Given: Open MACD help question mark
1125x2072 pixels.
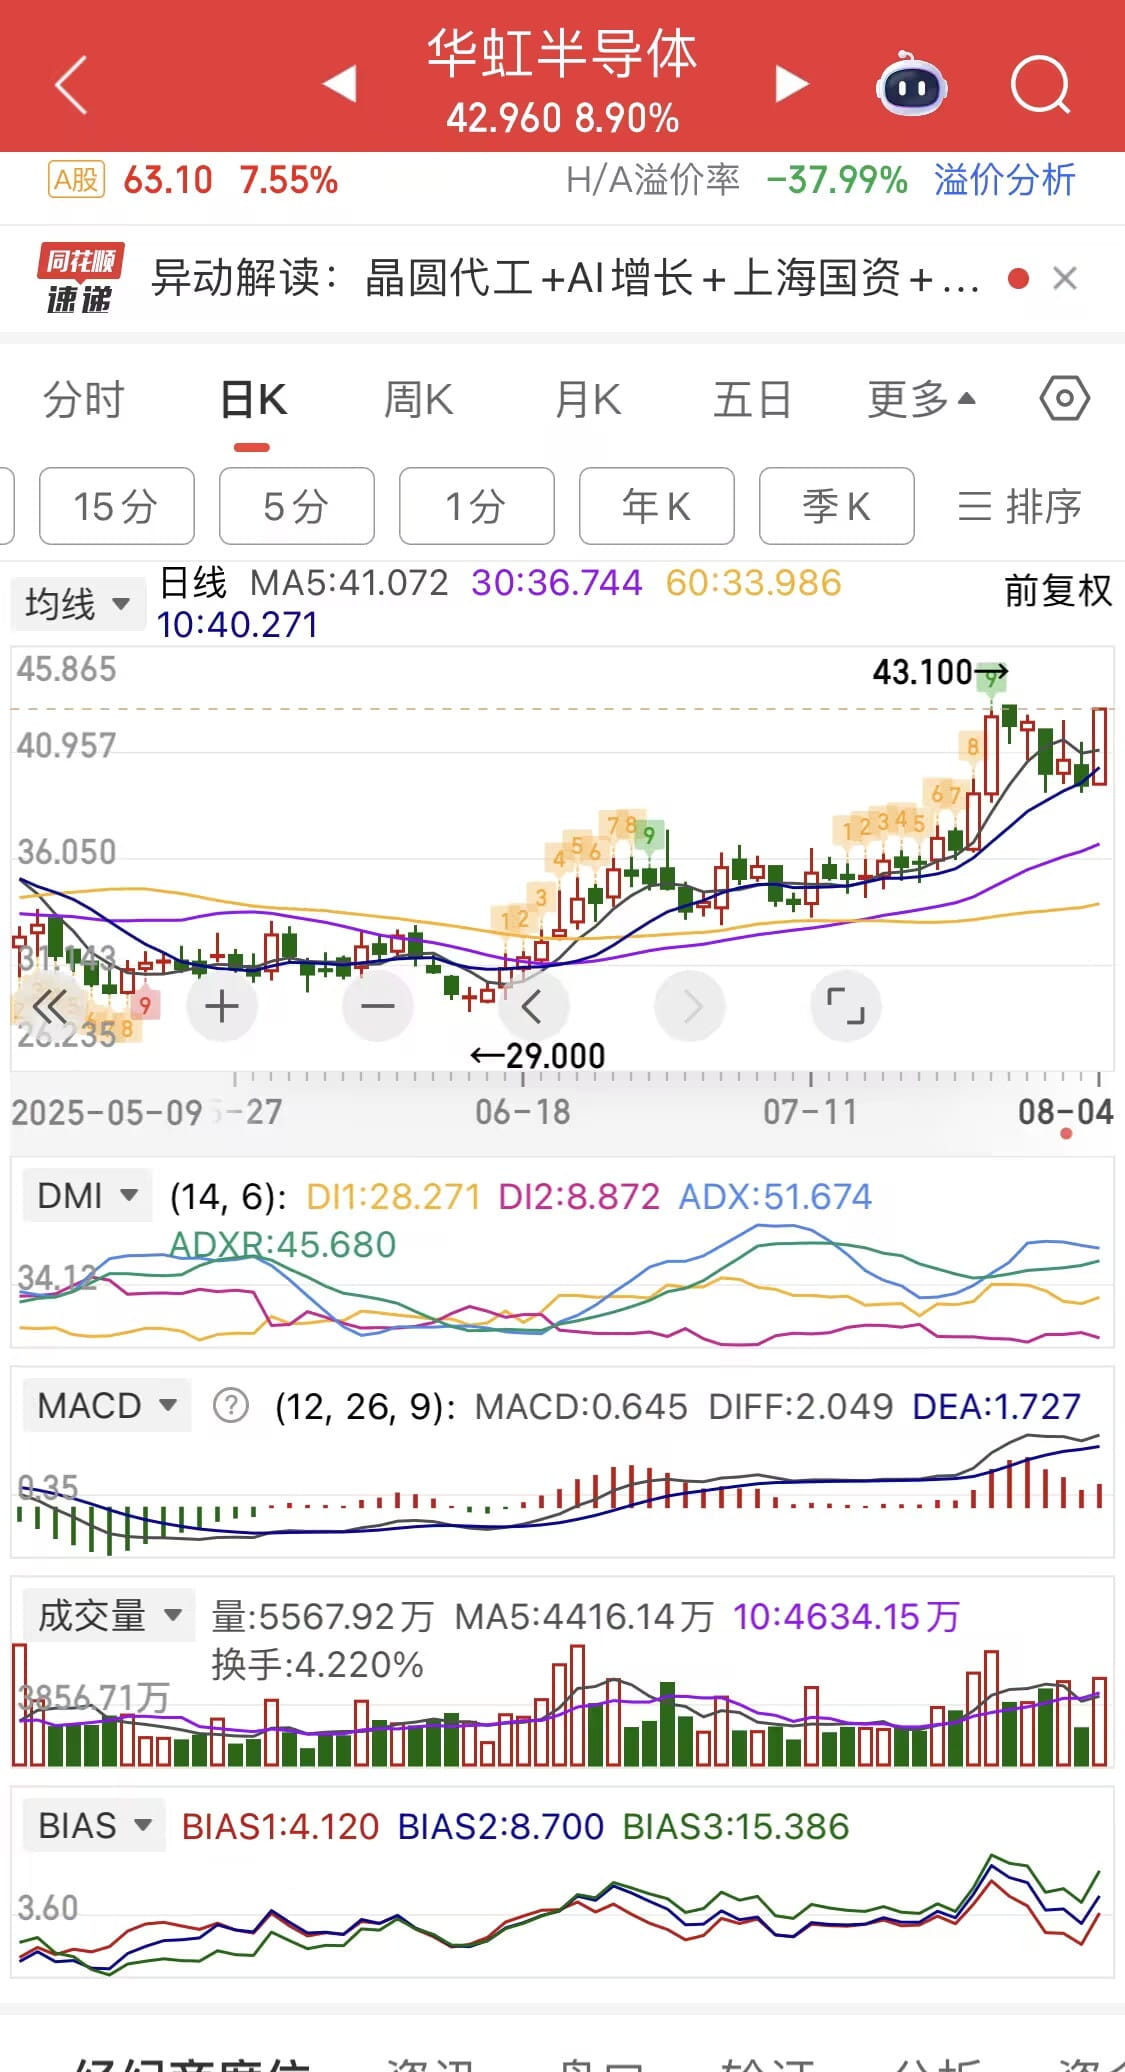Looking at the screenshot, I should [x=231, y=1406].
